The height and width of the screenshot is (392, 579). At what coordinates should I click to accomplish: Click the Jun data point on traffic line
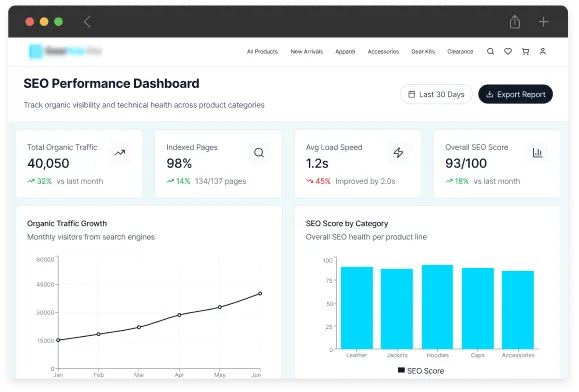[x=260, y=293]
